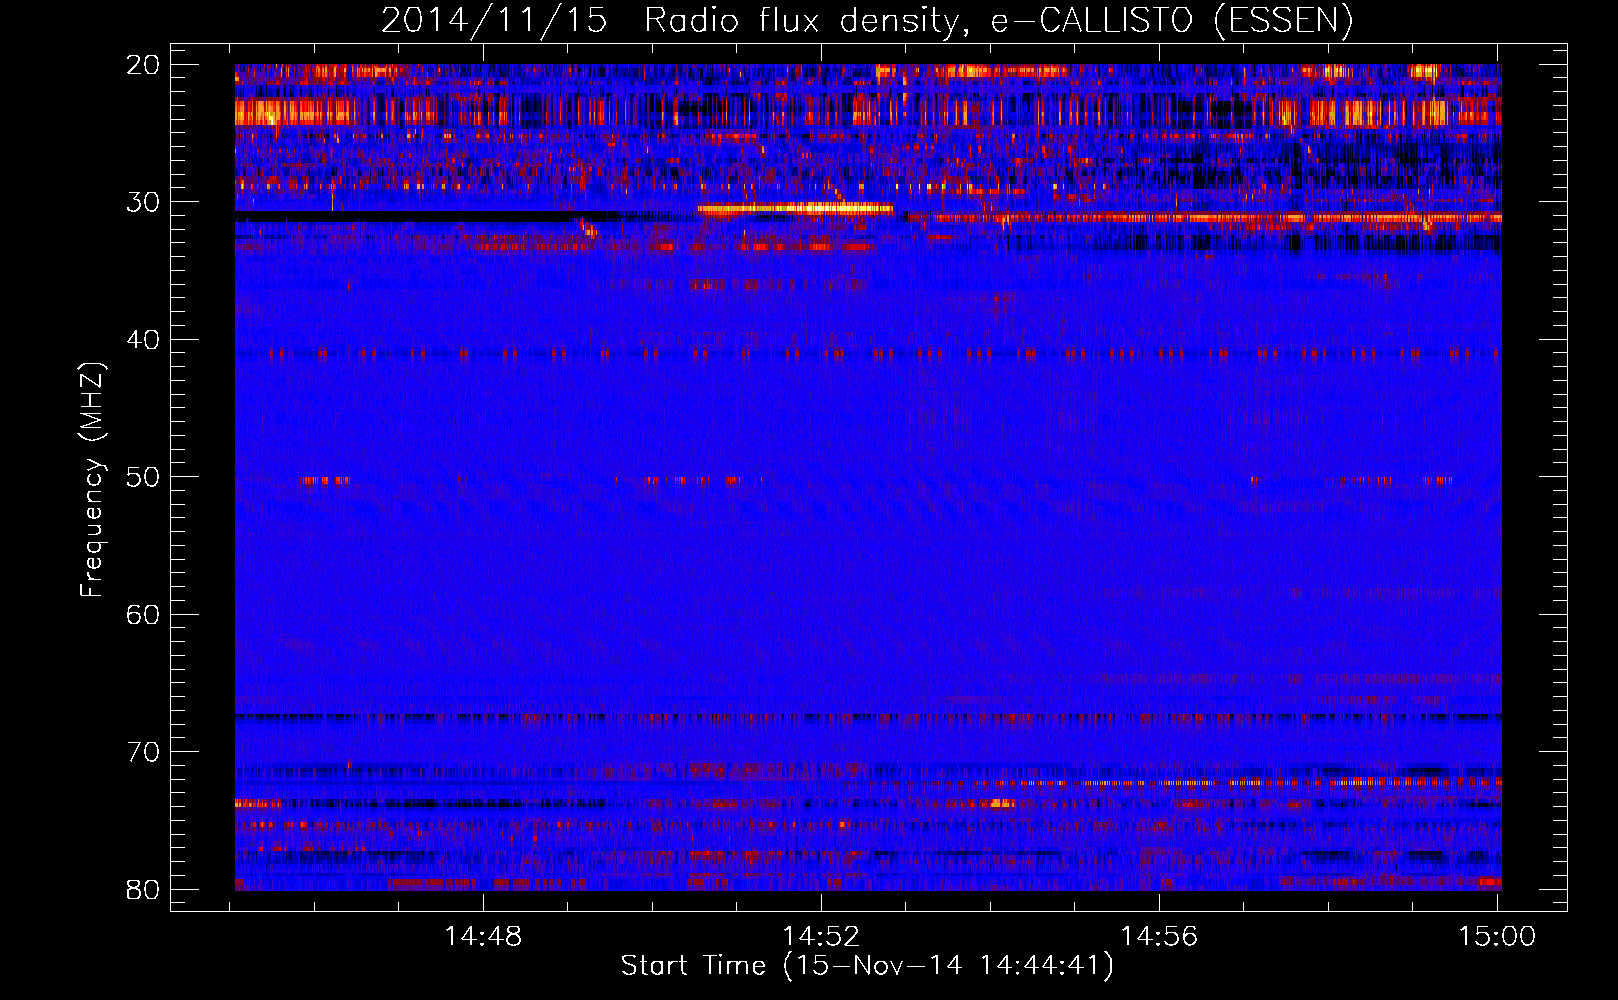Click the plot title 'Radio flux density, e-CALLISTO (ESSEN)'

(x=998, y=21)
